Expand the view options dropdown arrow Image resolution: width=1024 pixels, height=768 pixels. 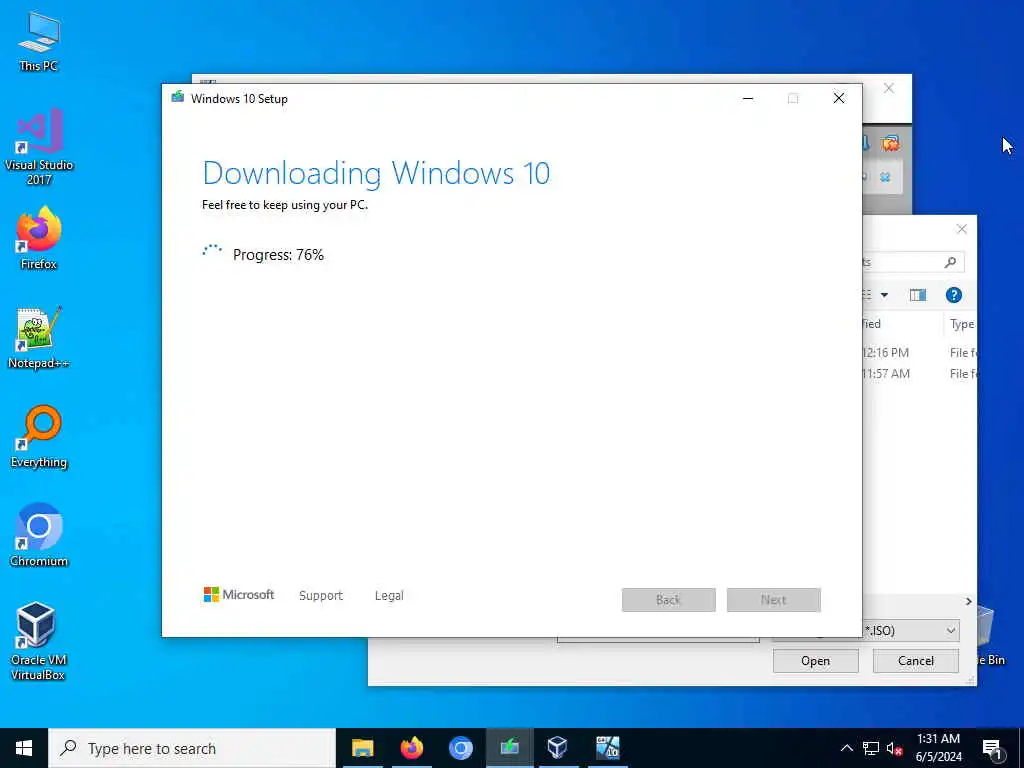884,295
